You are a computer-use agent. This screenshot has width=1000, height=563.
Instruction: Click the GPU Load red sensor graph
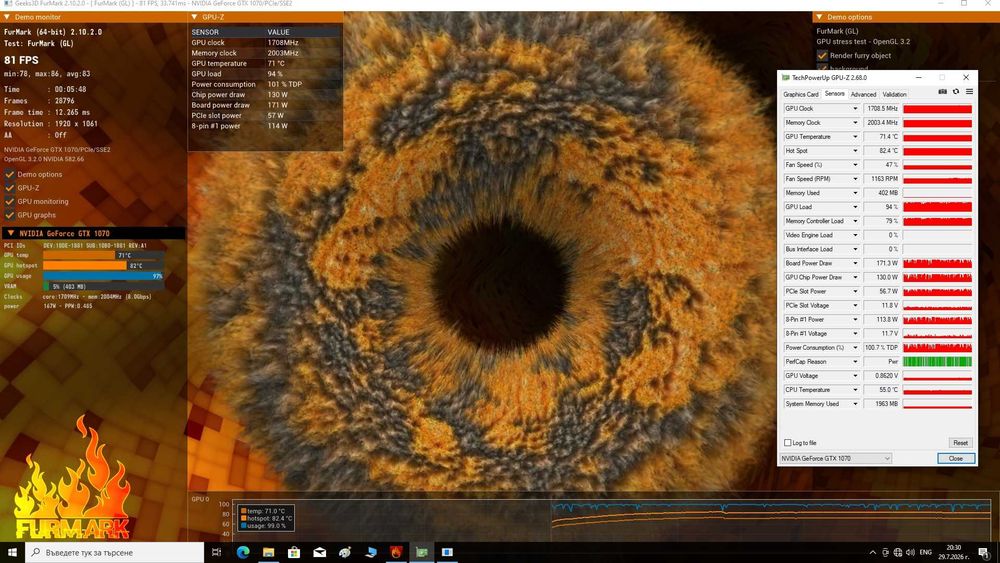[x=938, y=207]
